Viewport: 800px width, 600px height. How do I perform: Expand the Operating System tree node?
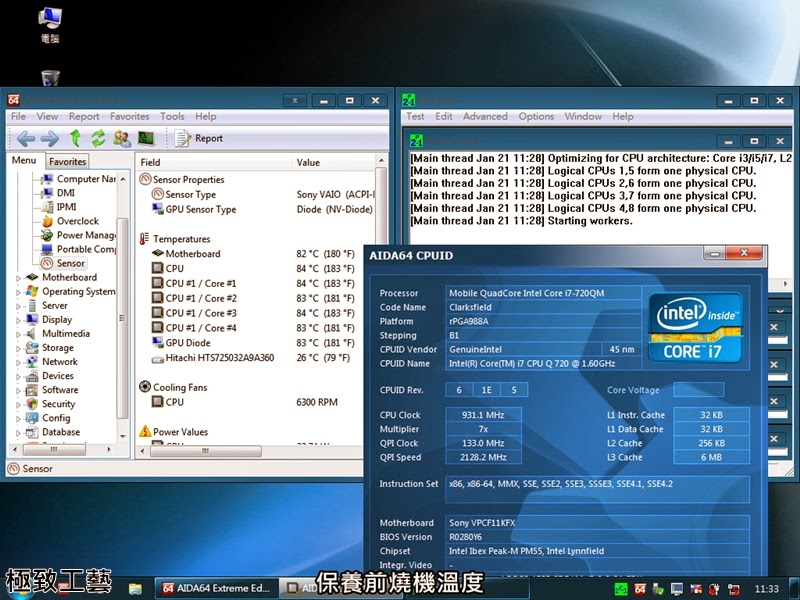pyautogui.click(x=18, y=292)
